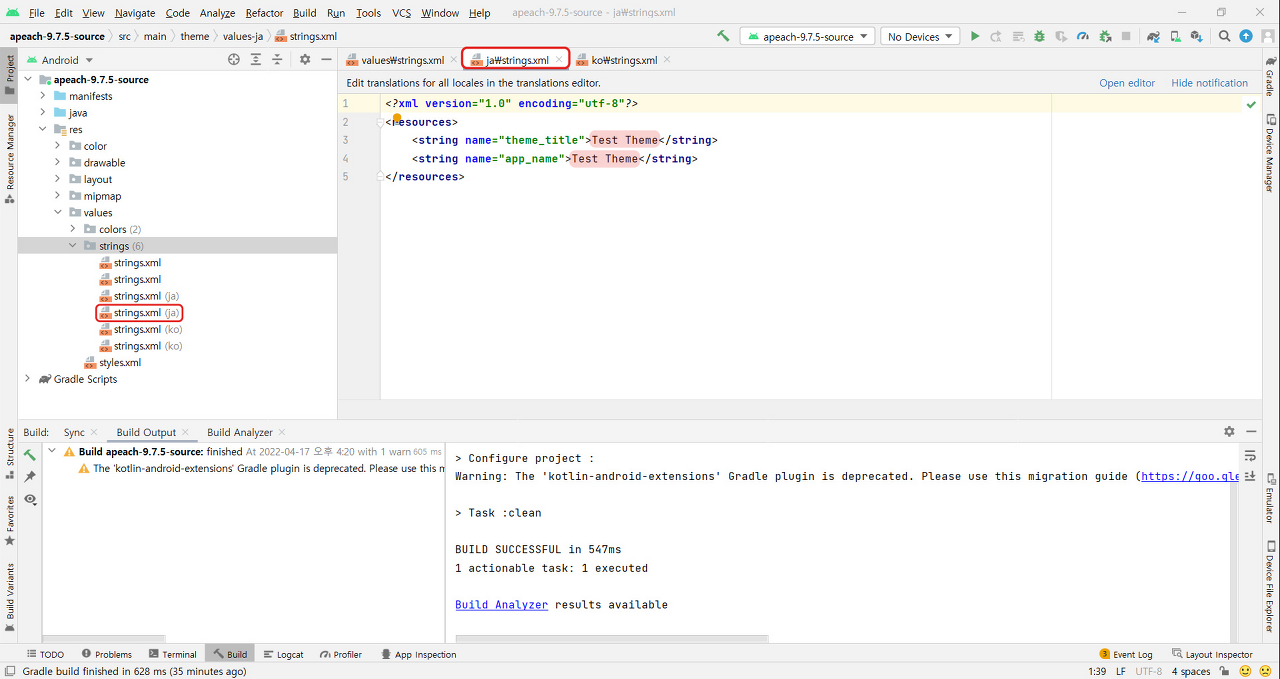The image size is (1280, 679).
Task: Close the Sync tab in Build panel
Action: coord(95,432)
